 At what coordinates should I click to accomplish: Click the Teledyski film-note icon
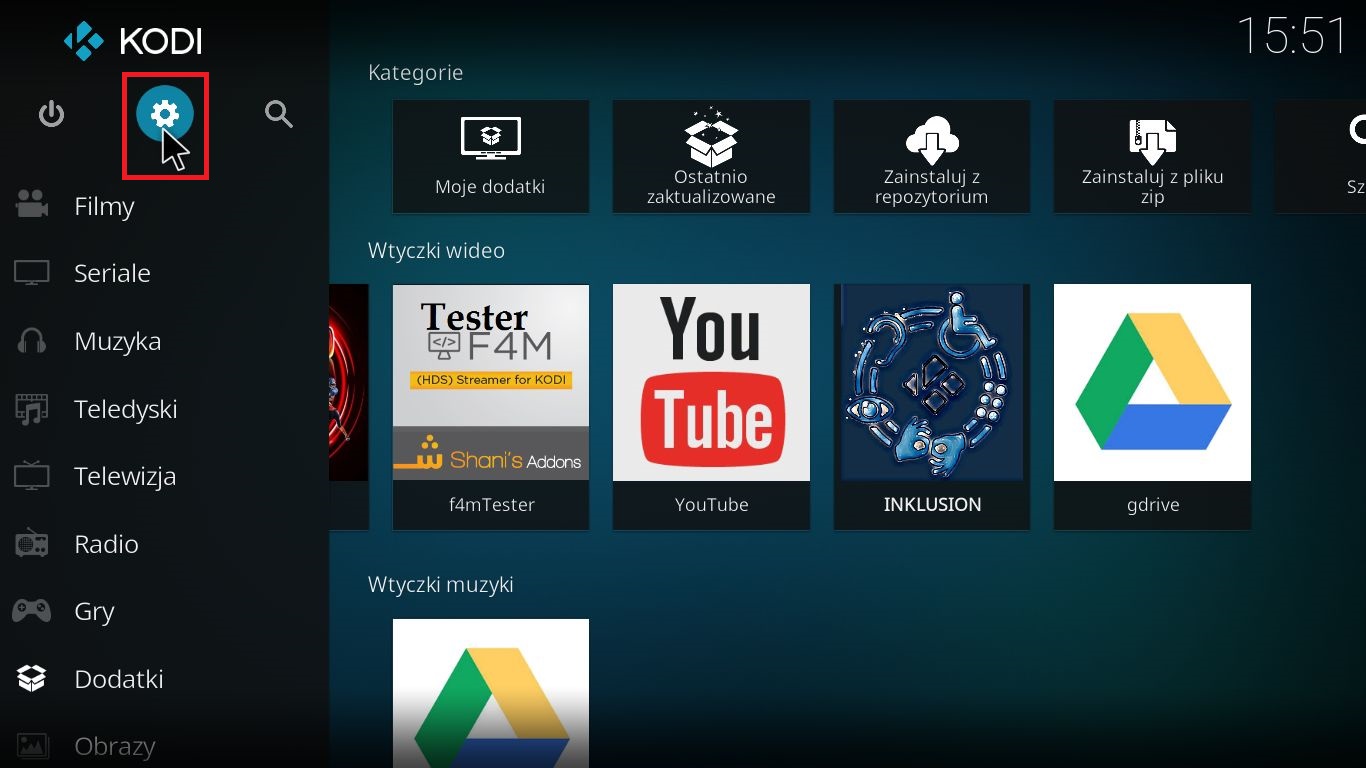tap(32, 409)
